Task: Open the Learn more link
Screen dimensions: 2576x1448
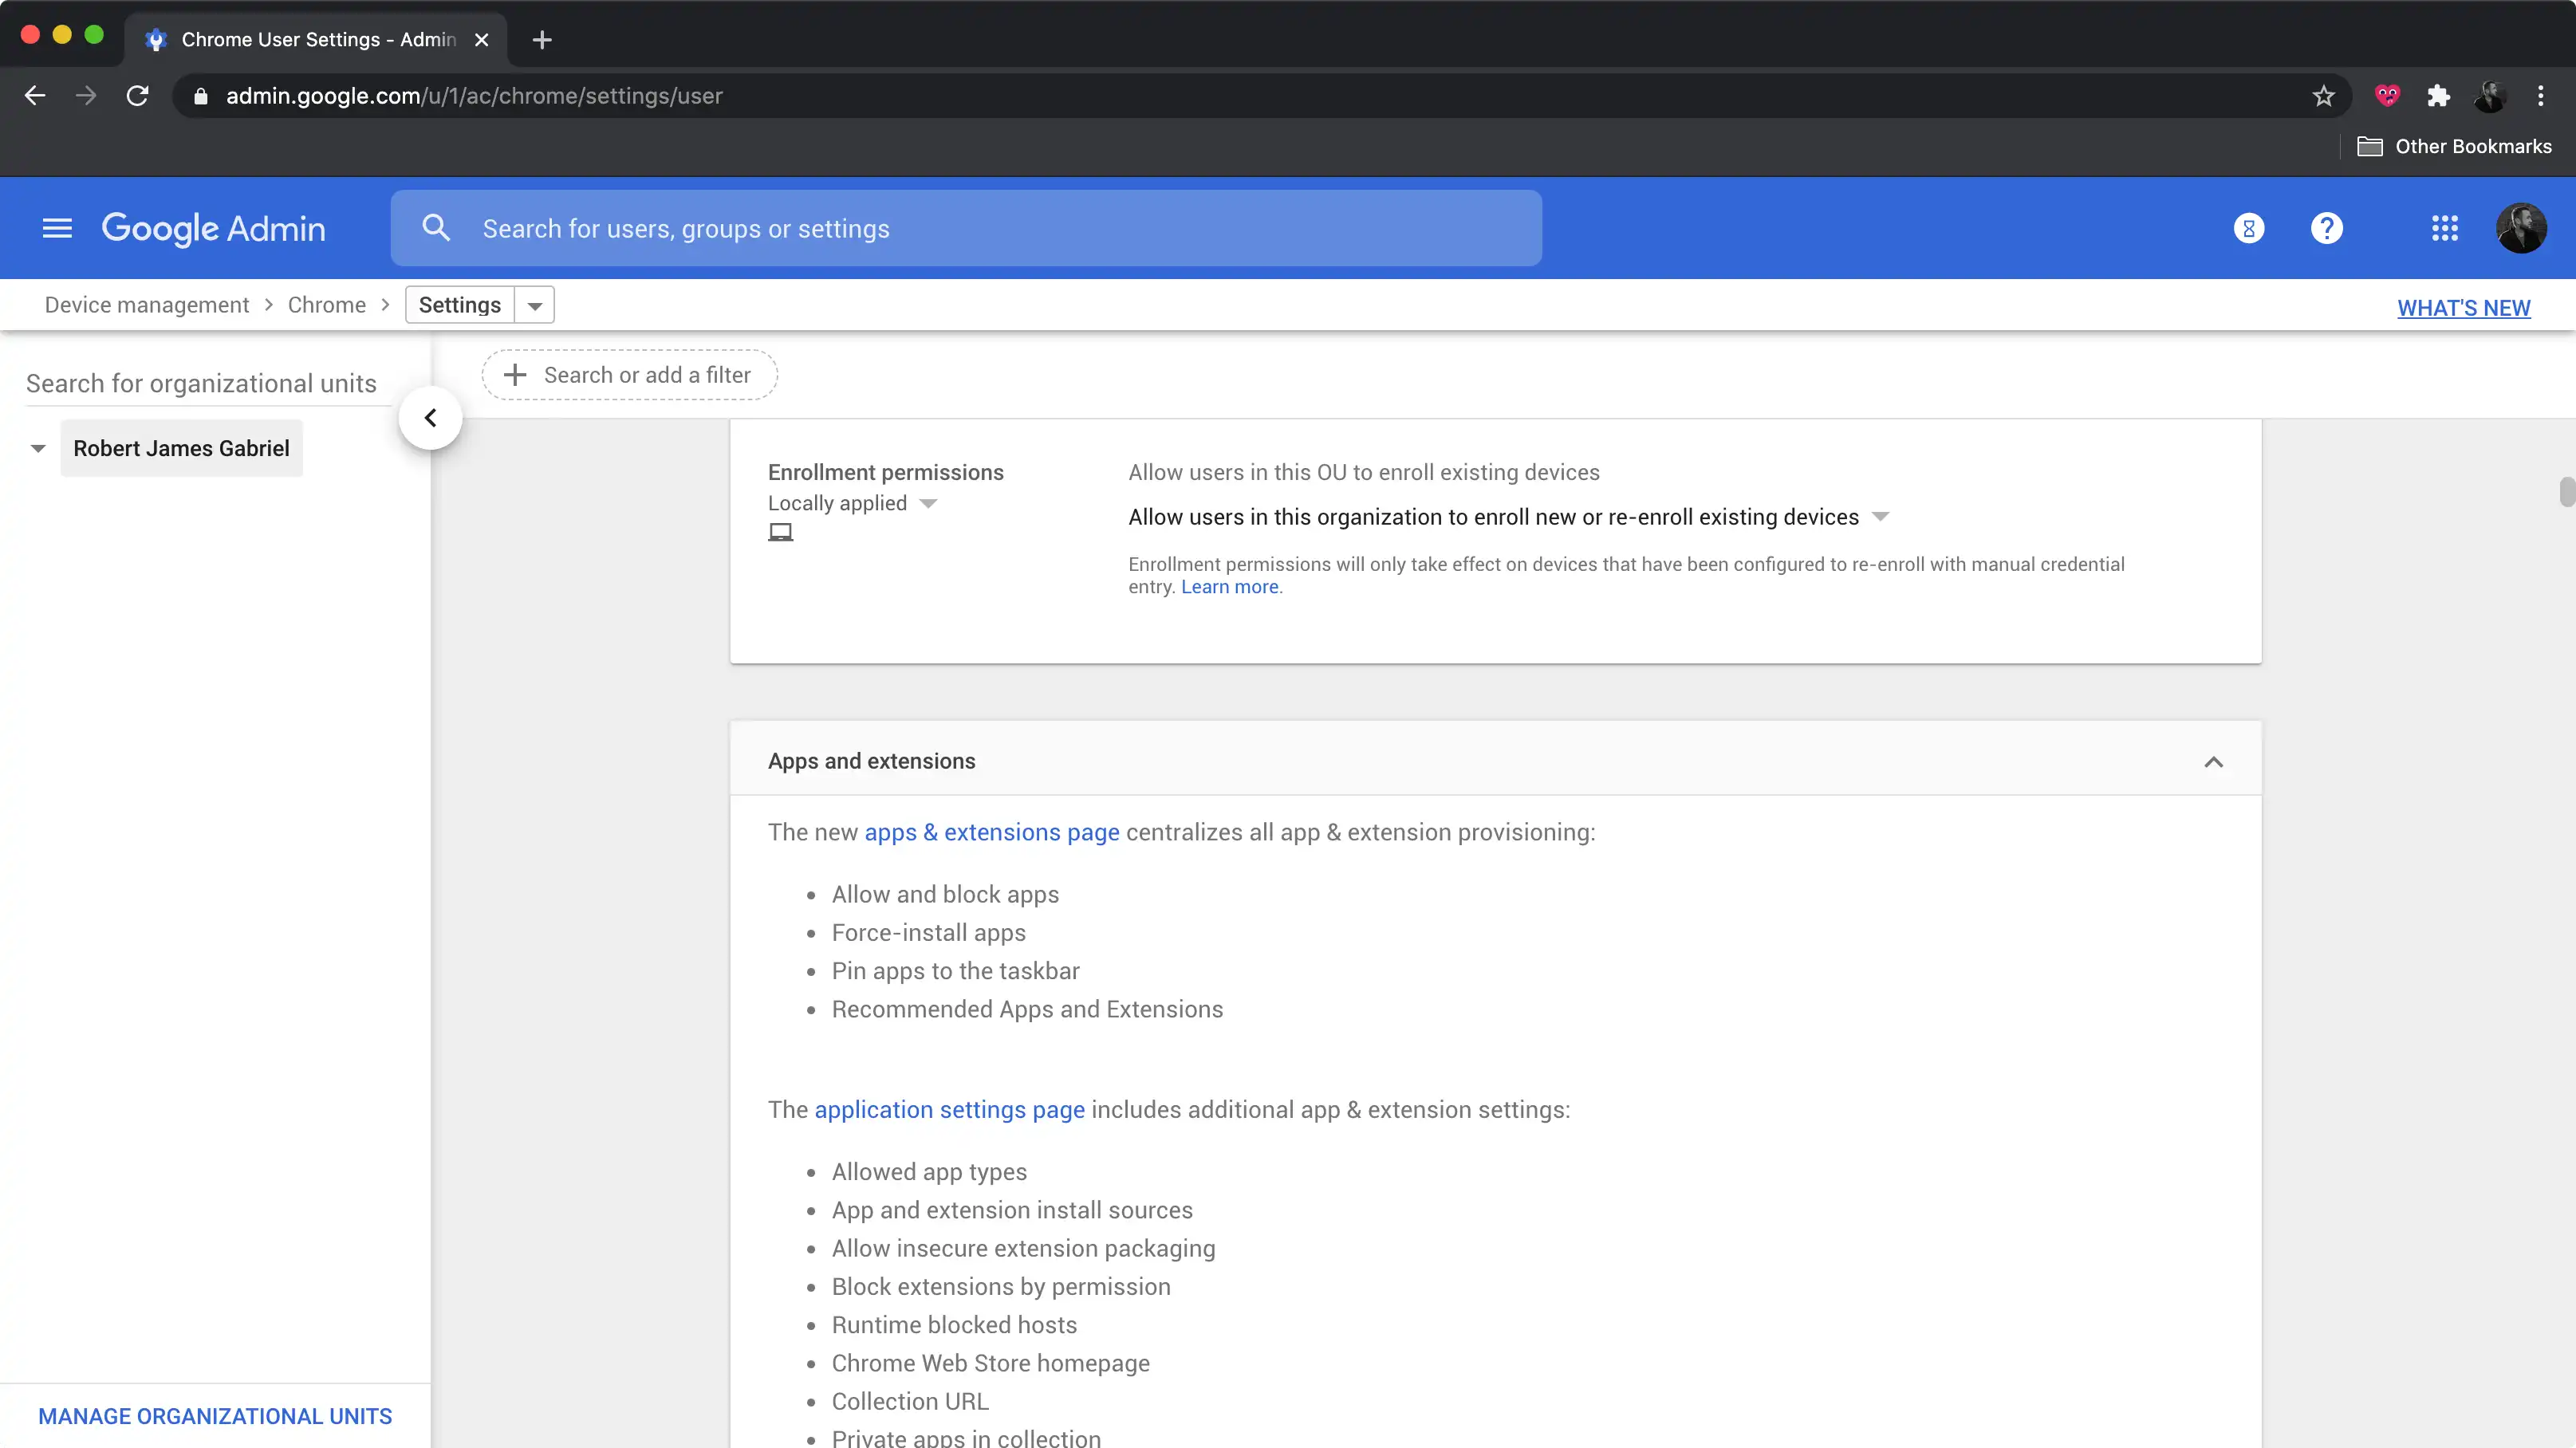Action: click(1229, 587)
